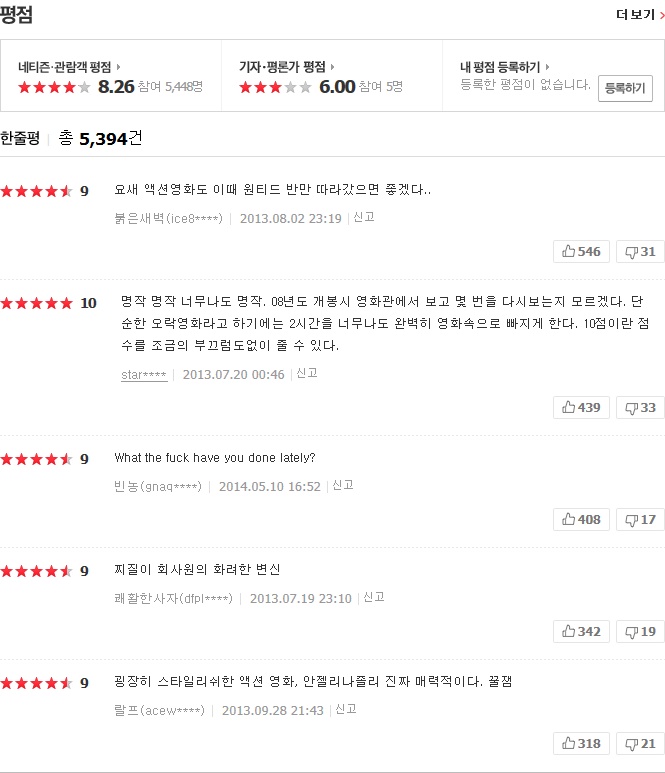Report the review by 쾌활한사자
Viewport: 665px width, 773px height.
point(374,597)
